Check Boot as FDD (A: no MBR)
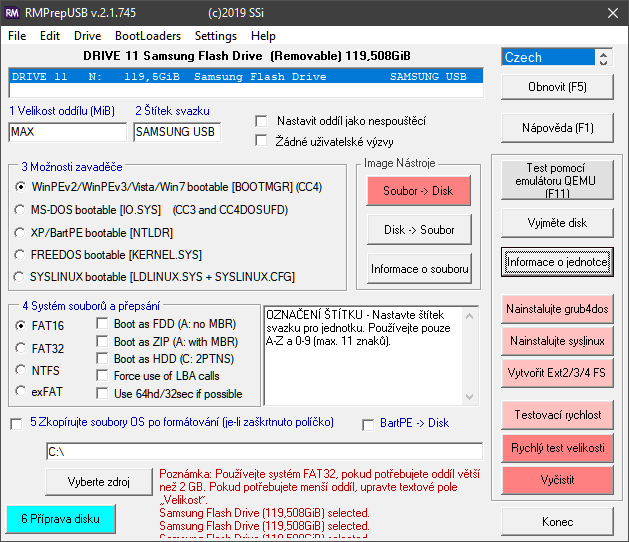 102,324
